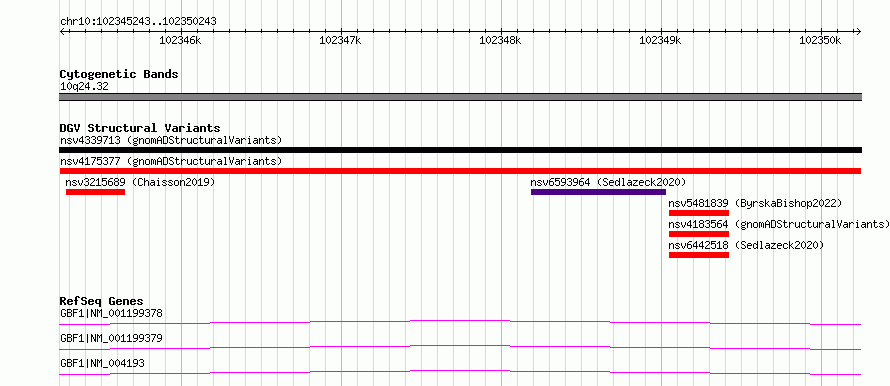The width and height of the screenshot is (890, 386).
Task: Click the Cytogenetic Bands track title
Action: coord(119,74)
